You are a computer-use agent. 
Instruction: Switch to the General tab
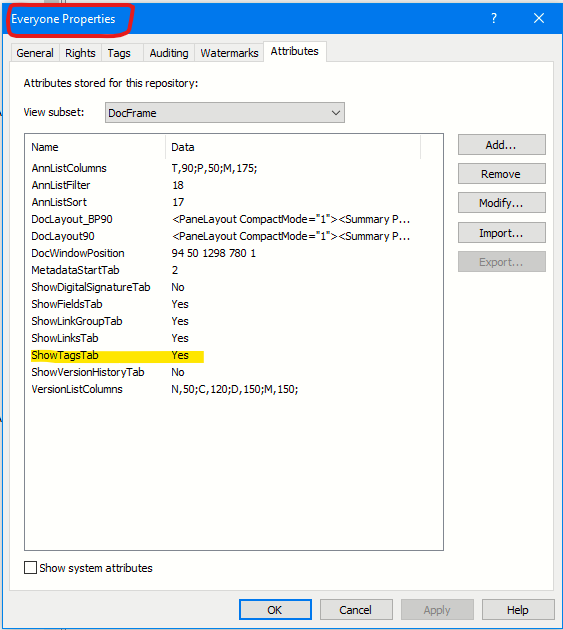[35, 53]
